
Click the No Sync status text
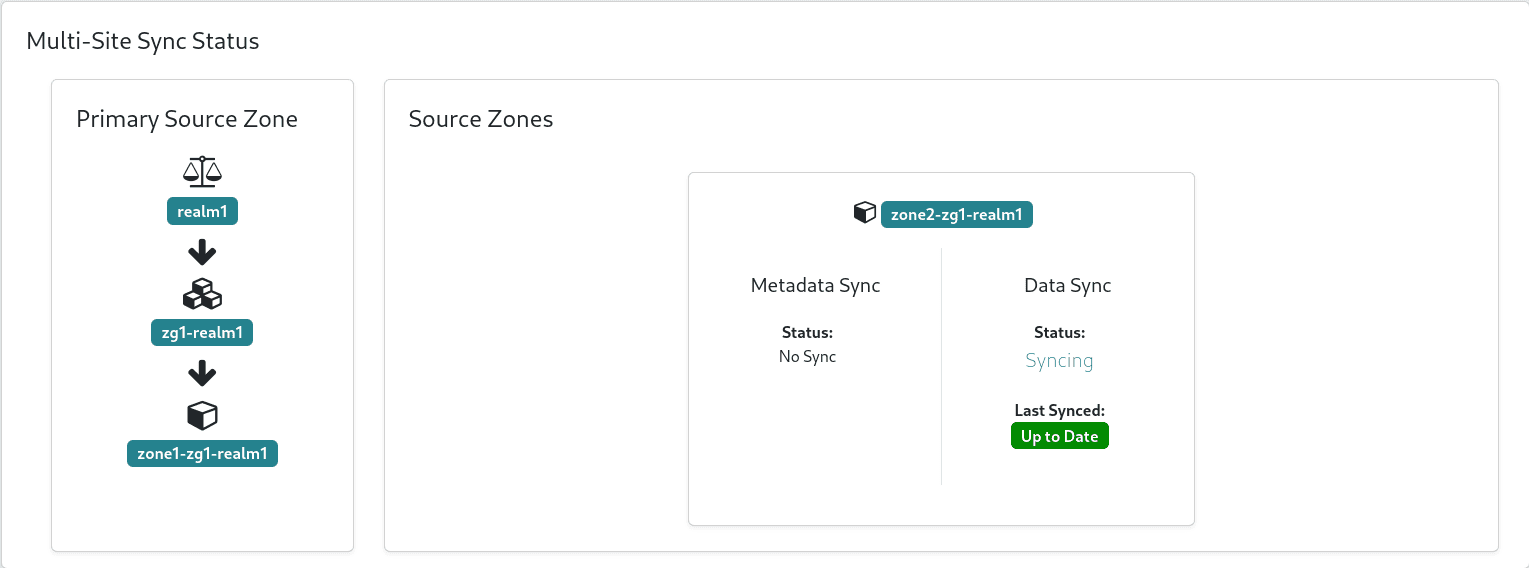coord(807,356)
